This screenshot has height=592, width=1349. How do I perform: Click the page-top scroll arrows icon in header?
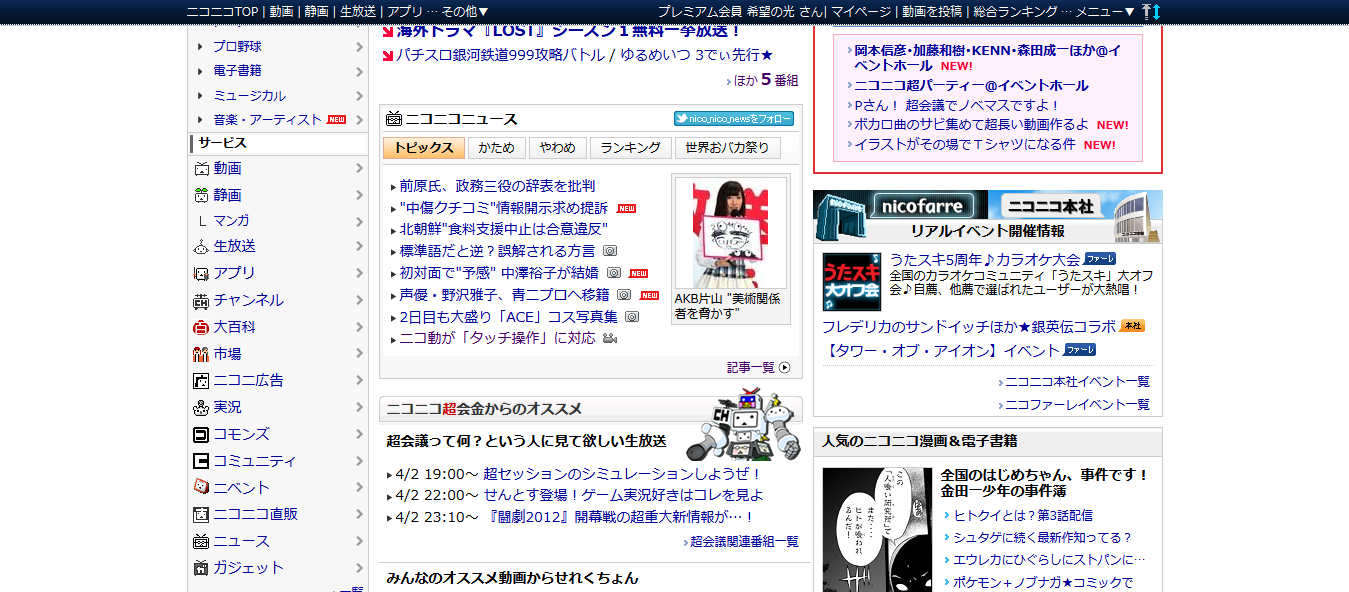[x=1151, y=11]
